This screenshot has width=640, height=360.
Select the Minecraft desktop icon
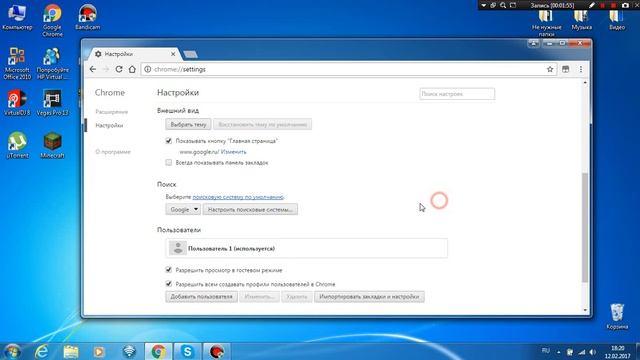click(x=52, y=145)
